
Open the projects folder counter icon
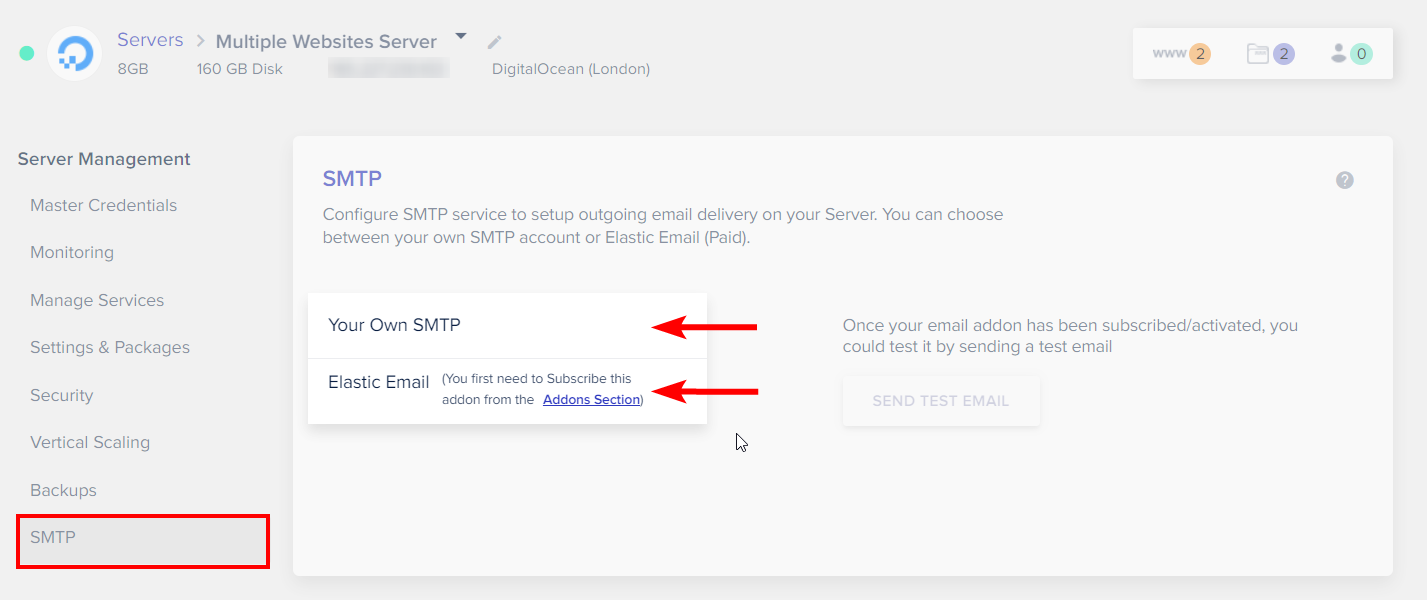tap(1270, 54)
